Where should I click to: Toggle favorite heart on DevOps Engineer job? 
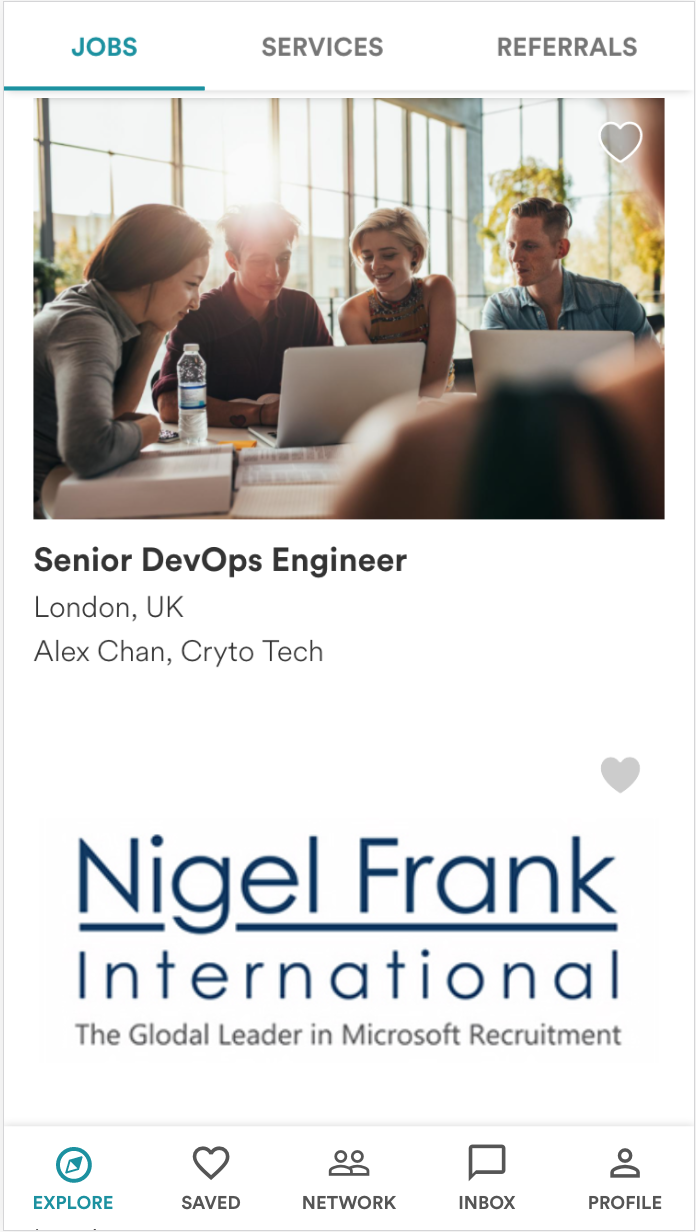coord(620,142)
